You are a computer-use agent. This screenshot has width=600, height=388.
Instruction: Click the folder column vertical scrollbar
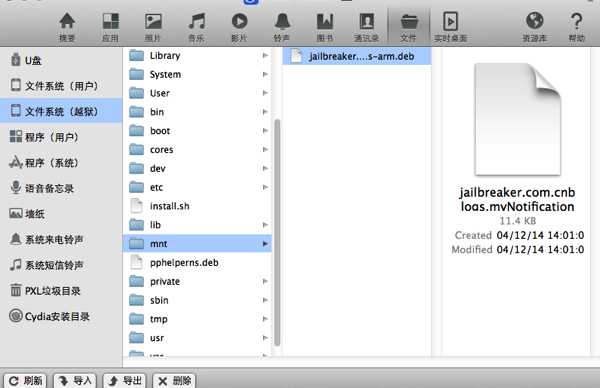pyautogui.click(x=277, y=232)
